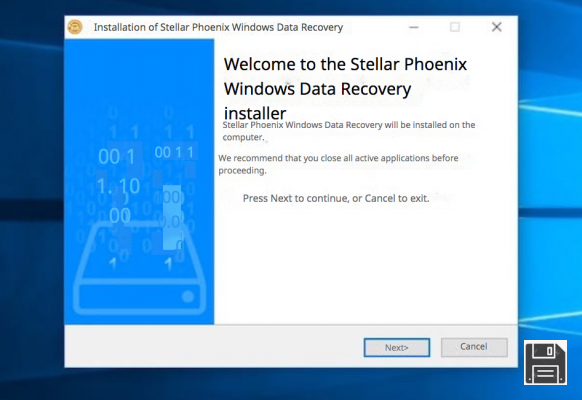Click the Next> button to continue installation
The image size is (582, 400).
pyautogui.click(x=397, y=348)
